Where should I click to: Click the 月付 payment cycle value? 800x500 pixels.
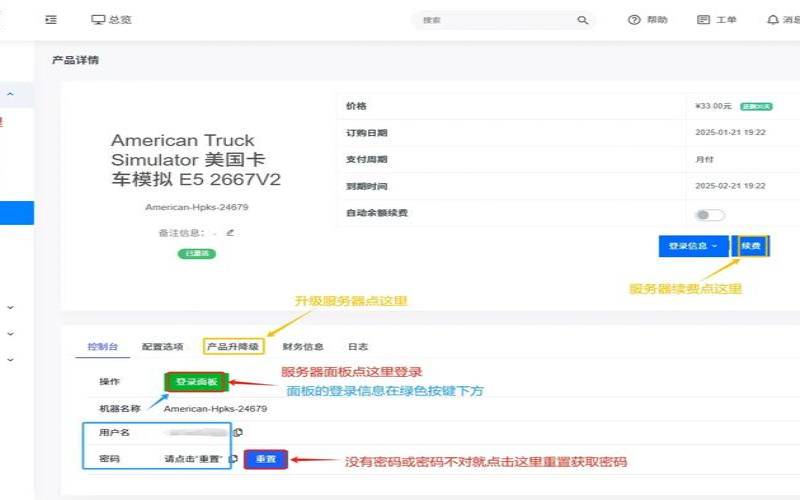704,159
